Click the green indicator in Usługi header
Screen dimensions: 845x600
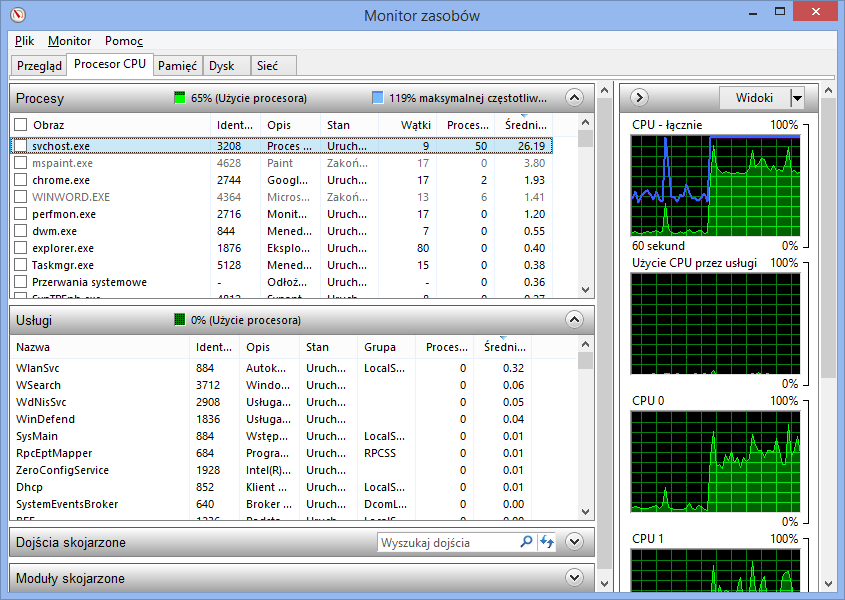coord(179,320)
